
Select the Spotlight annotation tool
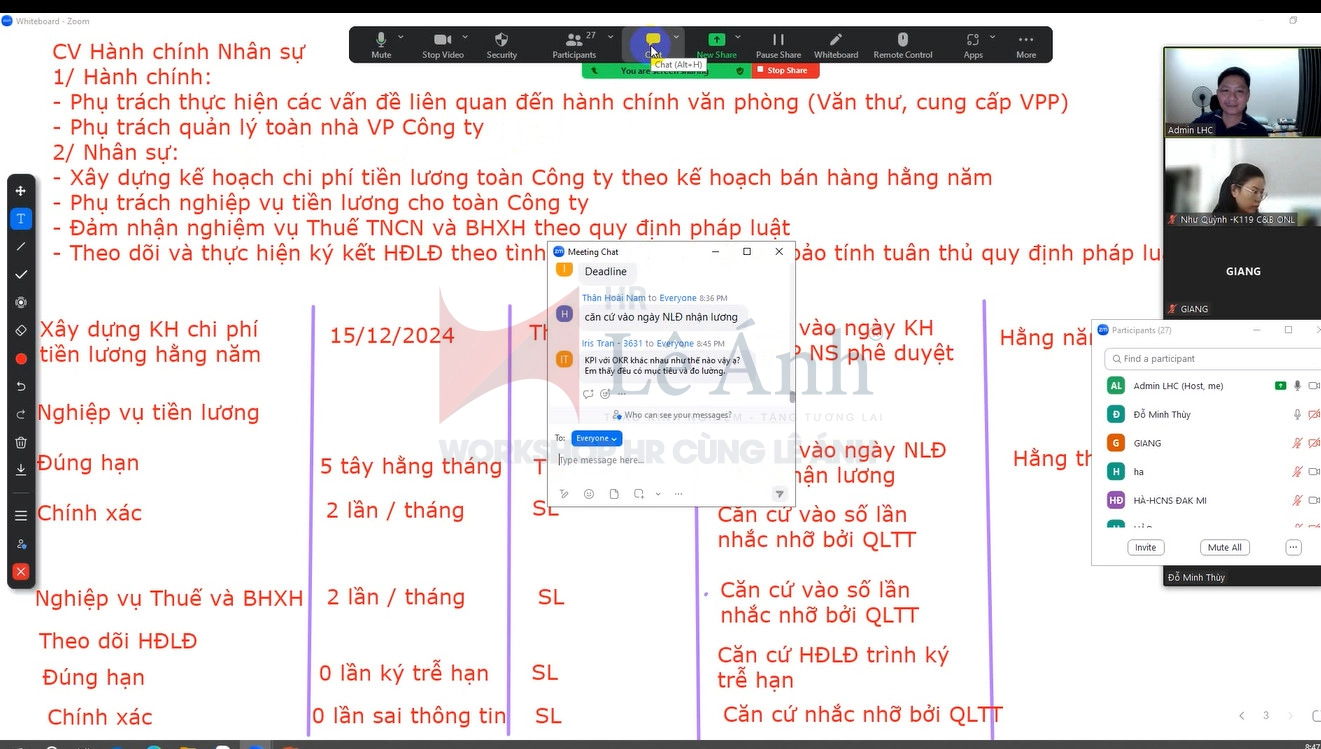tap(21, 302)
